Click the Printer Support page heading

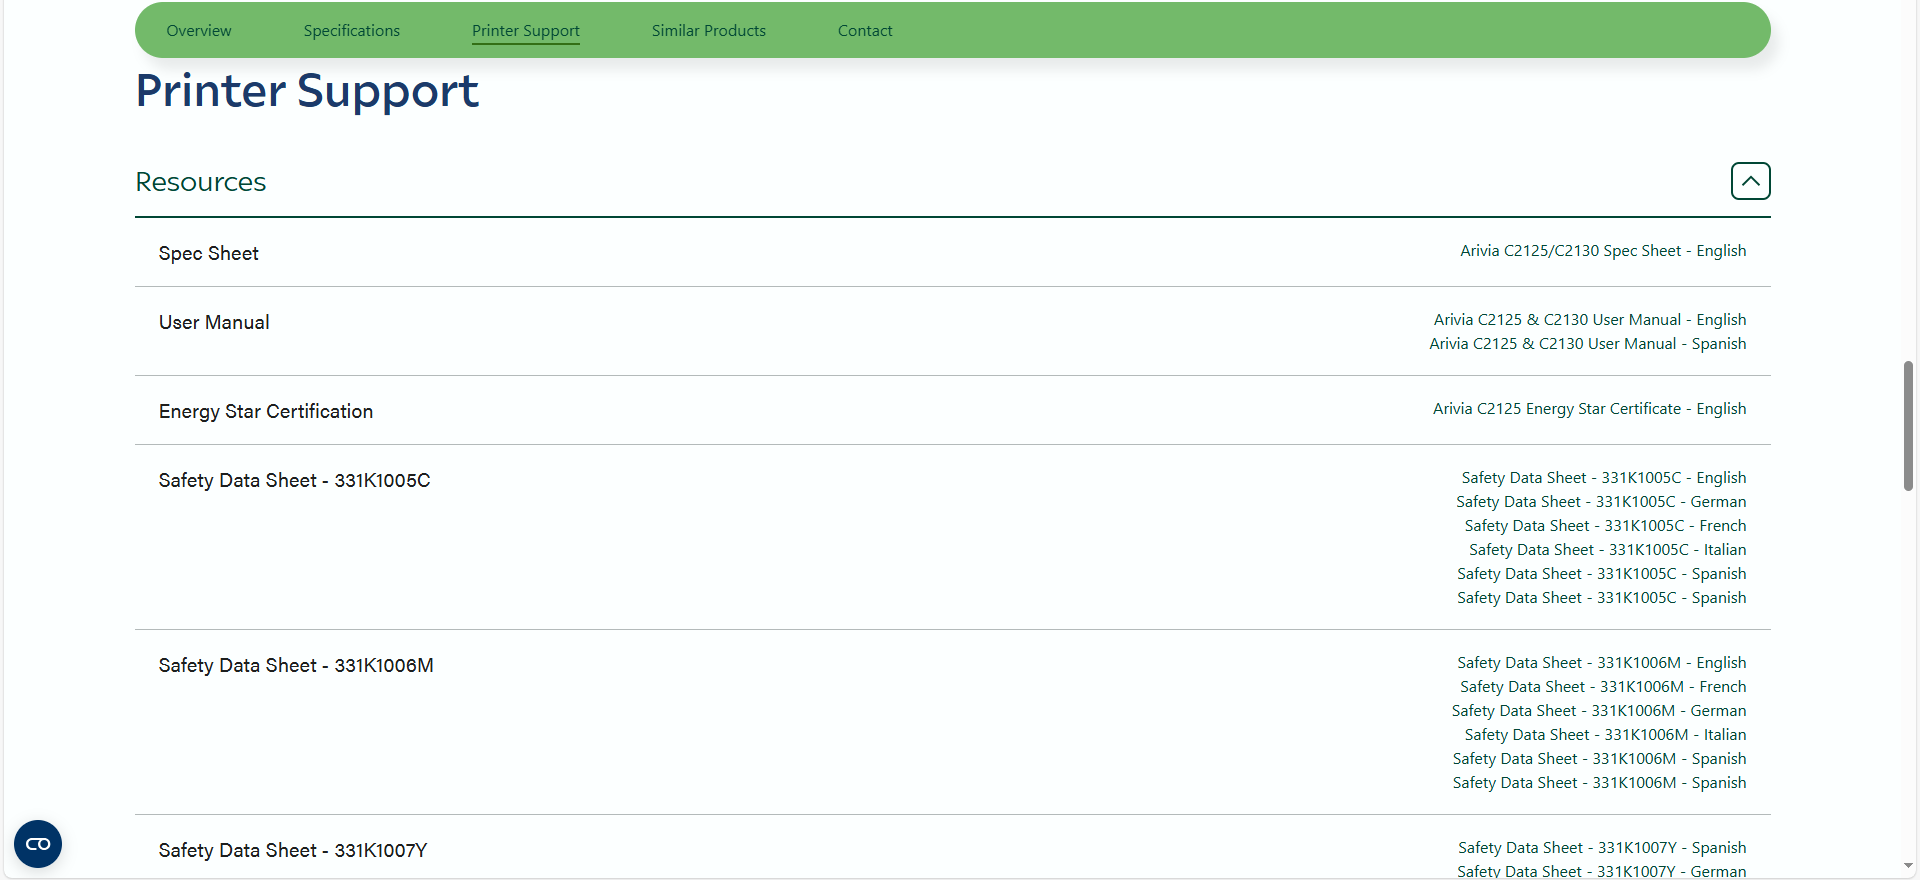click(307, 91)
